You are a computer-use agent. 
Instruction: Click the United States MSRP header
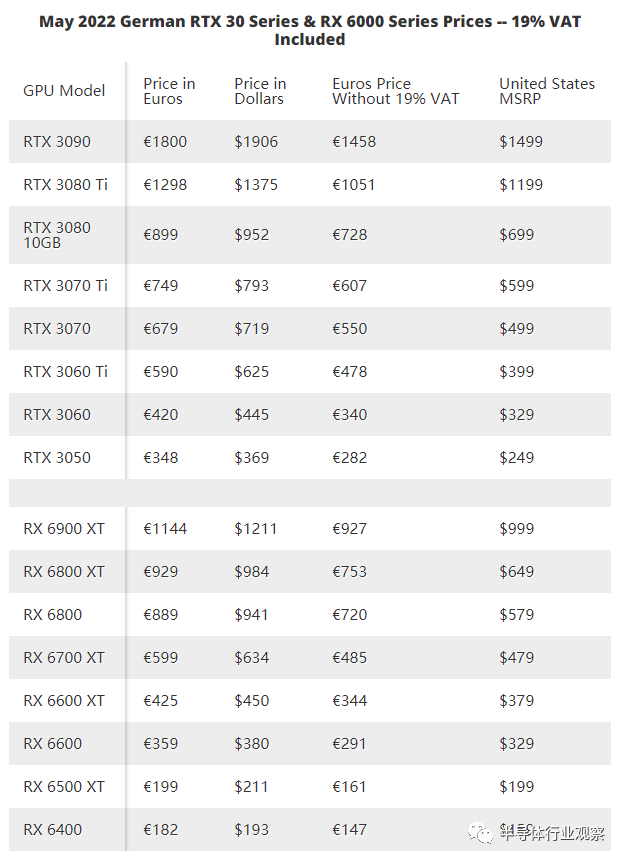tap(547, 91)
